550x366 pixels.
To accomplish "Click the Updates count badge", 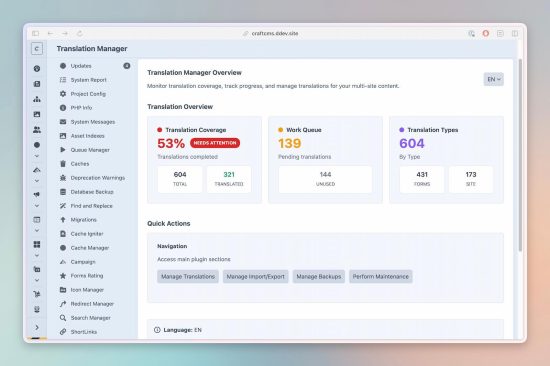I will [127, 66].
